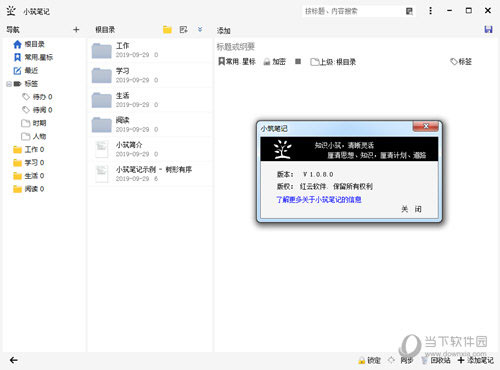This screenshot has height=370, width=500.
Task: Open the 工作 folder in the list
Action: 150,50
